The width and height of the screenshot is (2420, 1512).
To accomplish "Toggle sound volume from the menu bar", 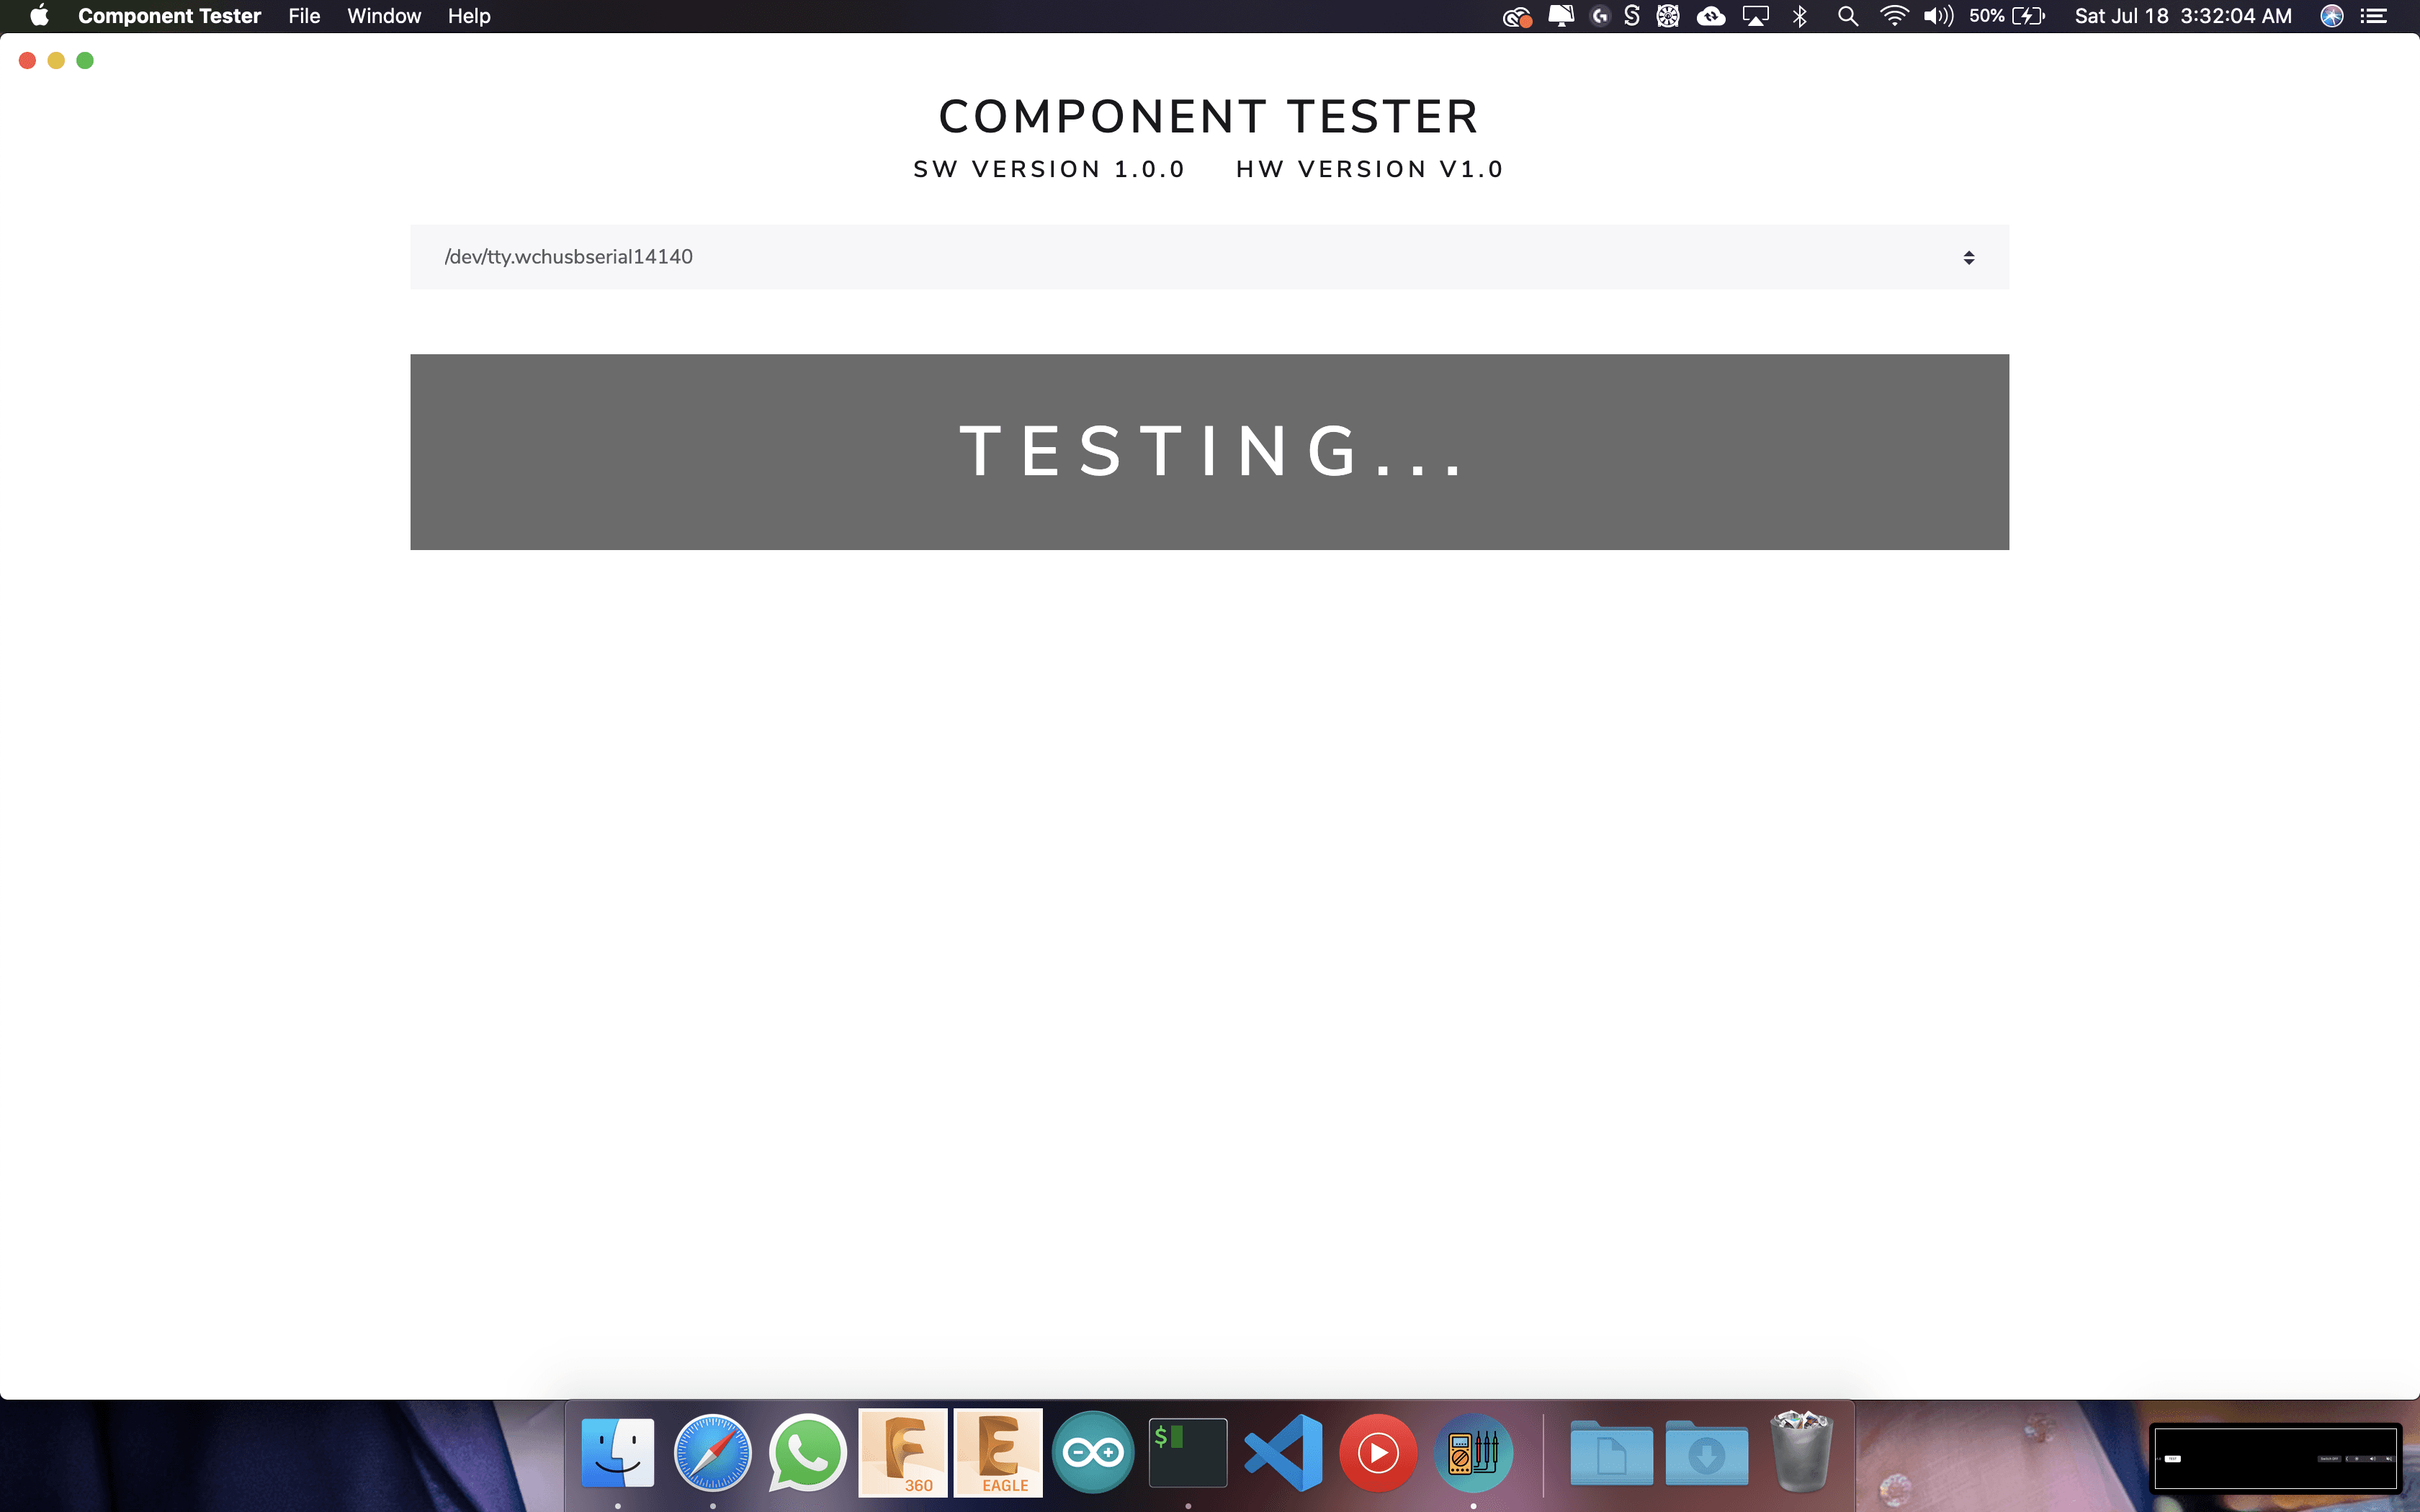I will [1937, 15].
